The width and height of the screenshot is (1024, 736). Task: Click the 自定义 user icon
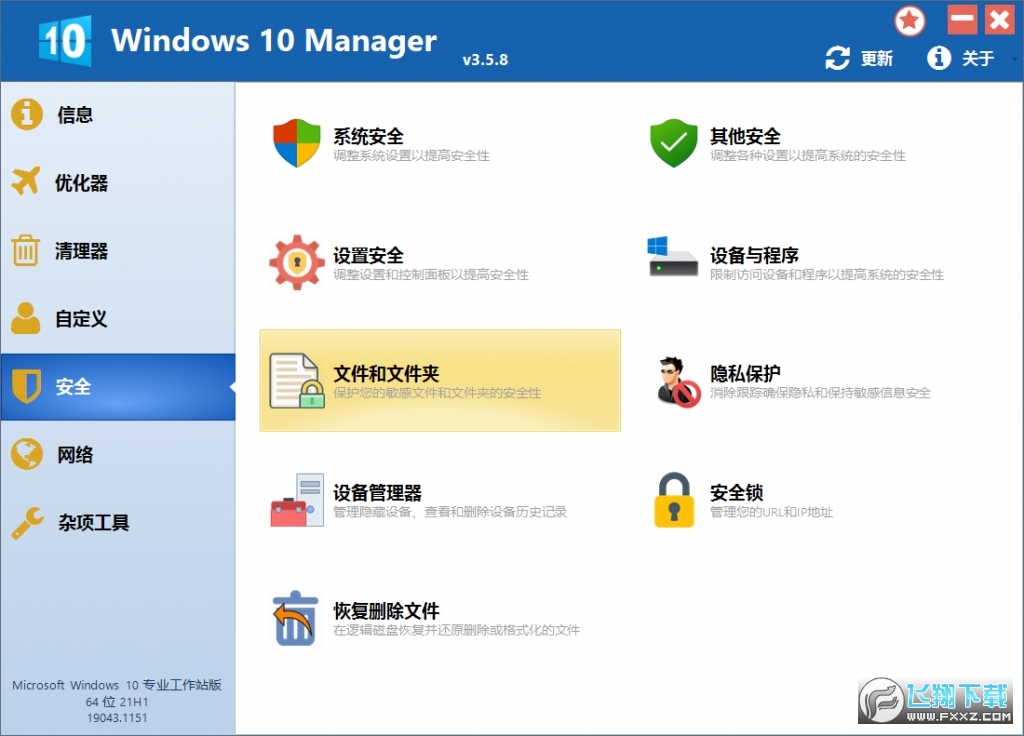25,318
